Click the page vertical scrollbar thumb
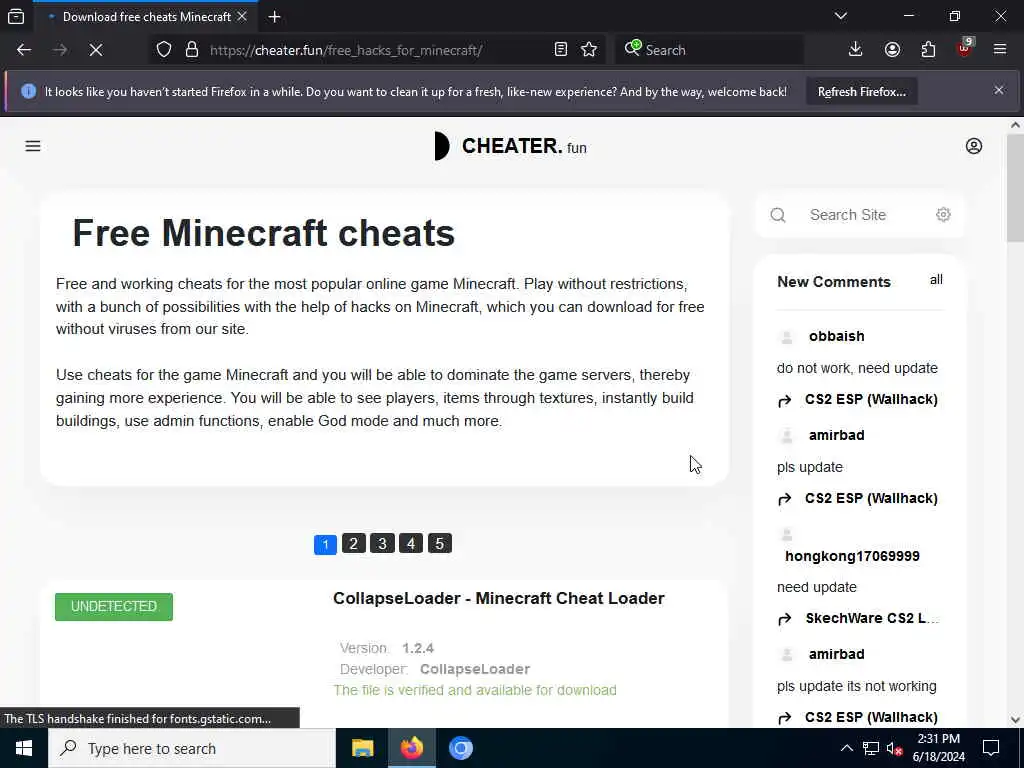Image resolution: width=1024 pixels, height=768 pixels. click(x=1015, y=187)
